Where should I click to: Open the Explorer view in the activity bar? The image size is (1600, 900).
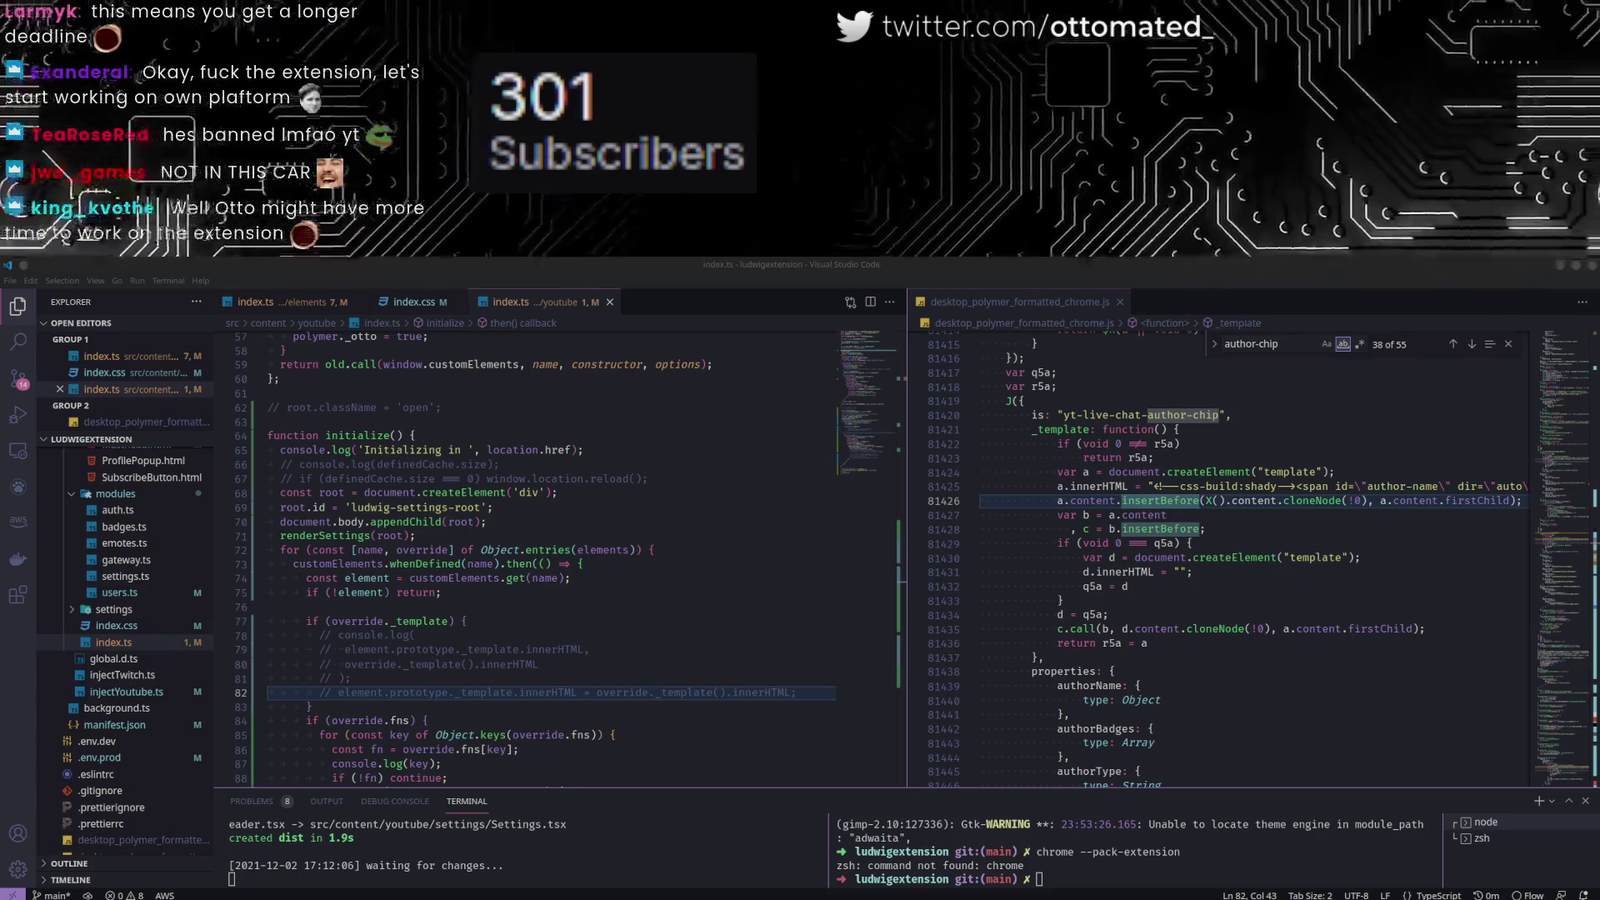point(18,307)
